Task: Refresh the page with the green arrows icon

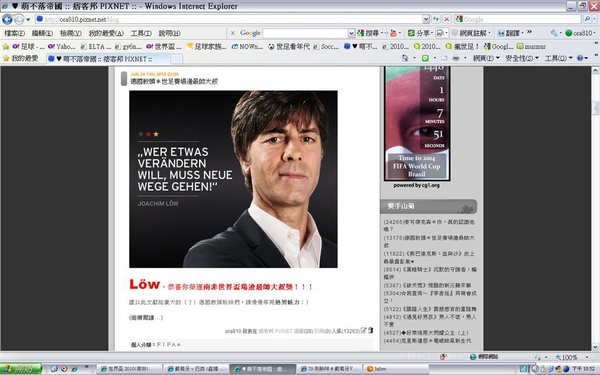Action: pyautogui.click(x=436, y=19)
